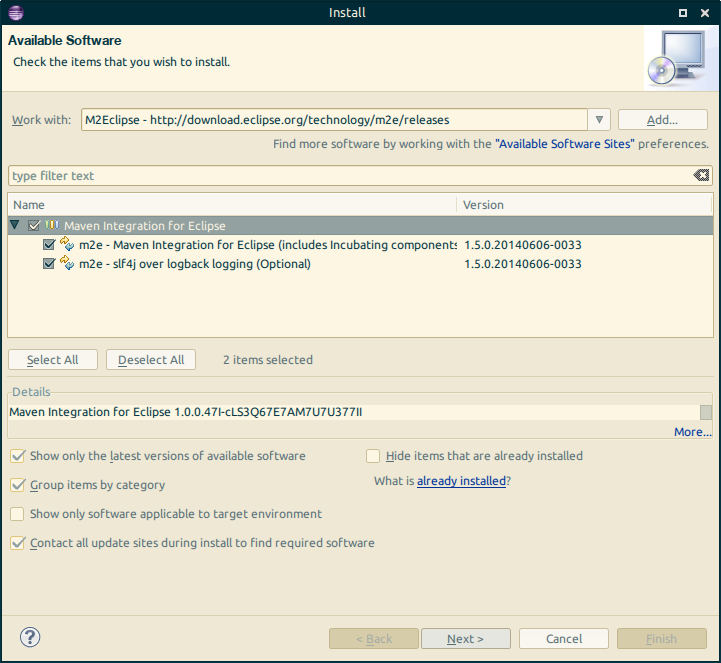
Task: Maximize the Install dialog window
Action: tap(683, 13)
